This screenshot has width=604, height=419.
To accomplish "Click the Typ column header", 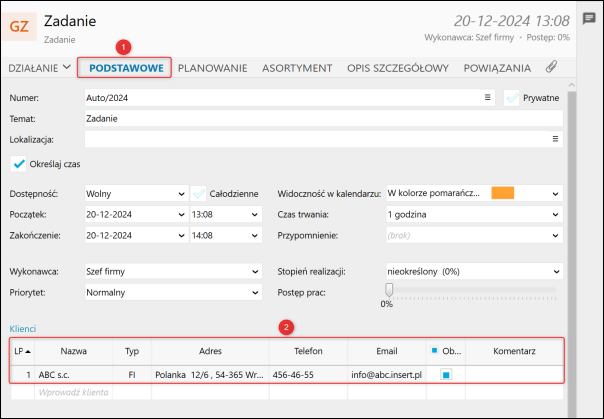I will point(132,351).
